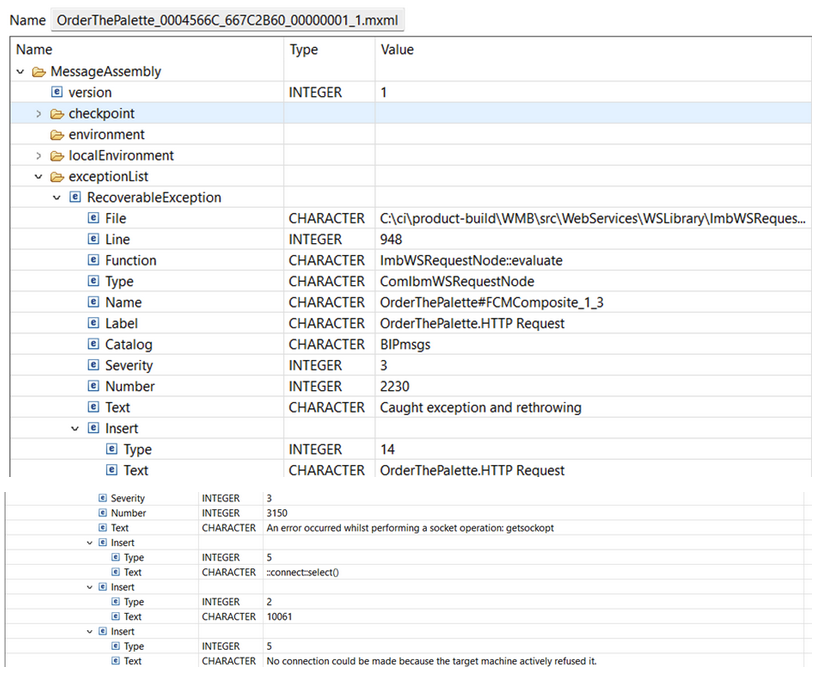817x688 pixels.
Task: Click icon of Text row ::connect::select()
Action: tap(116, 572)
